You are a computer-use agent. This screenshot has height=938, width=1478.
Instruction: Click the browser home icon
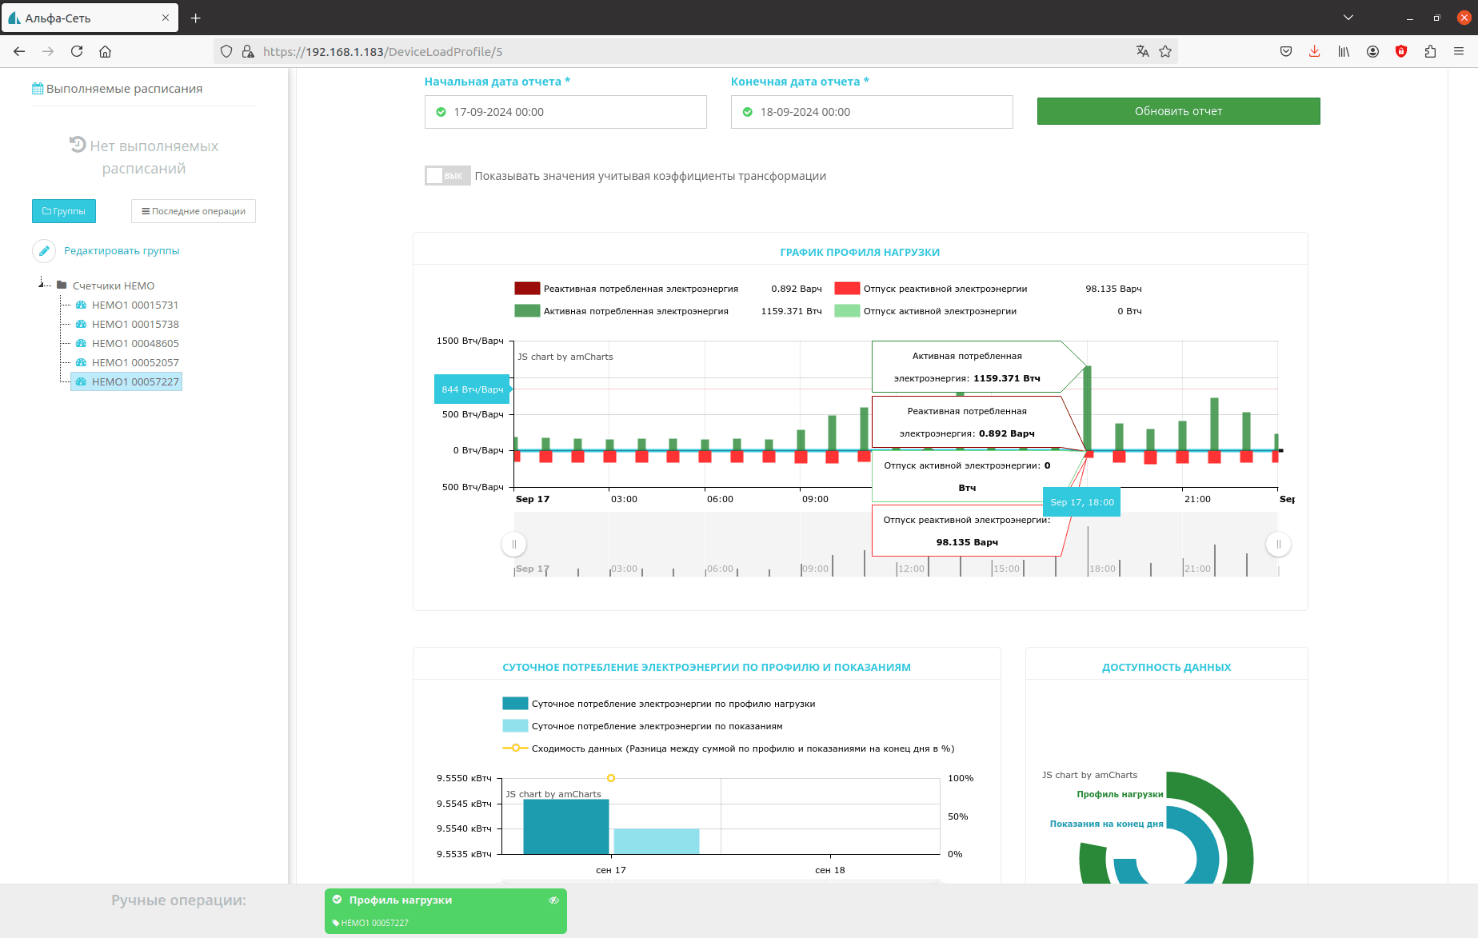[105, 51]
